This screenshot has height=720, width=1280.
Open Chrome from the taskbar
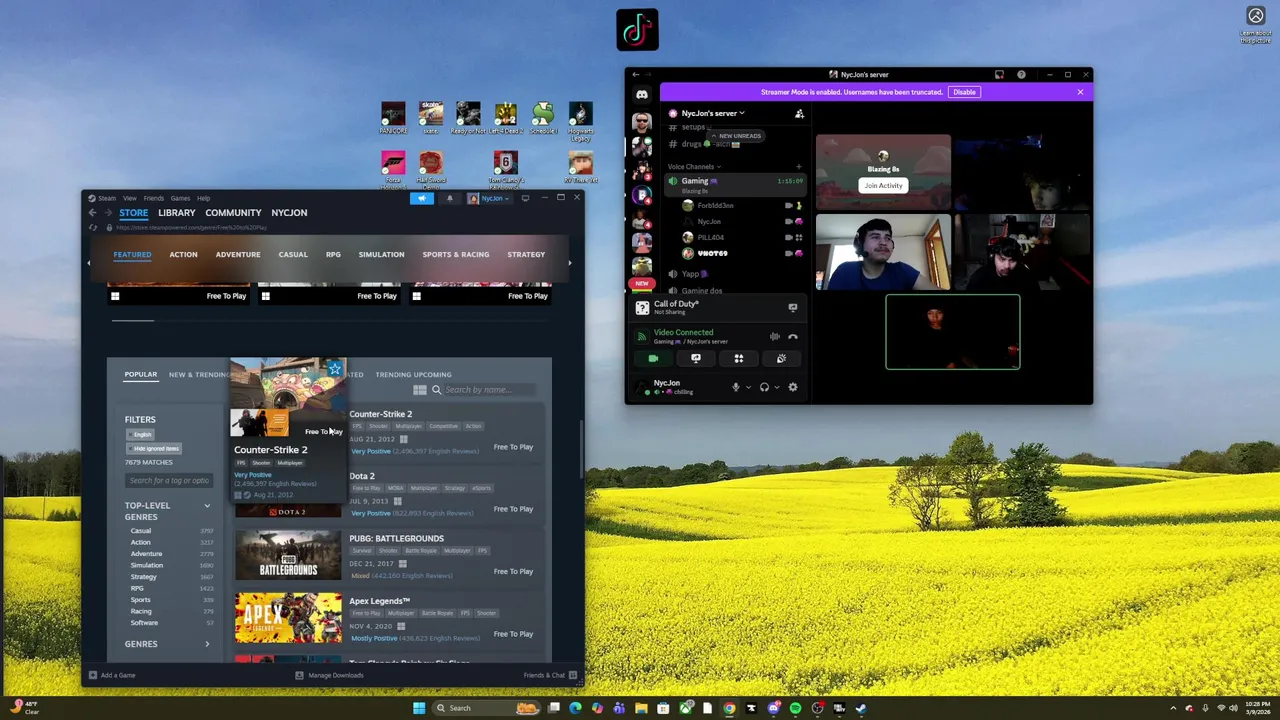(729, 708)
